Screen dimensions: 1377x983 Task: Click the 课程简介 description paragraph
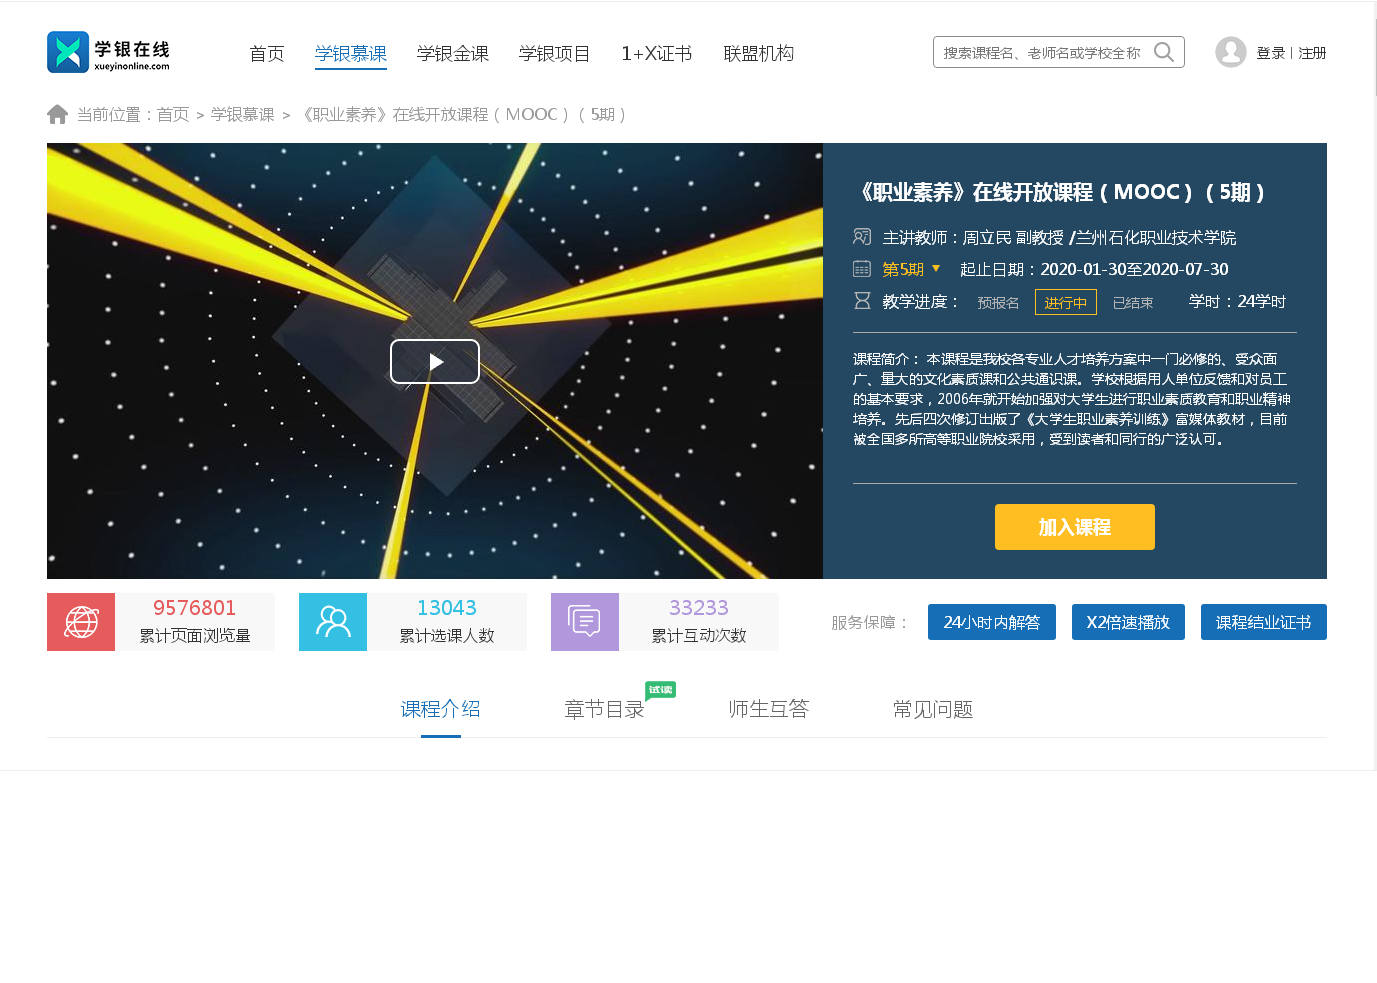coord(1072,399)
